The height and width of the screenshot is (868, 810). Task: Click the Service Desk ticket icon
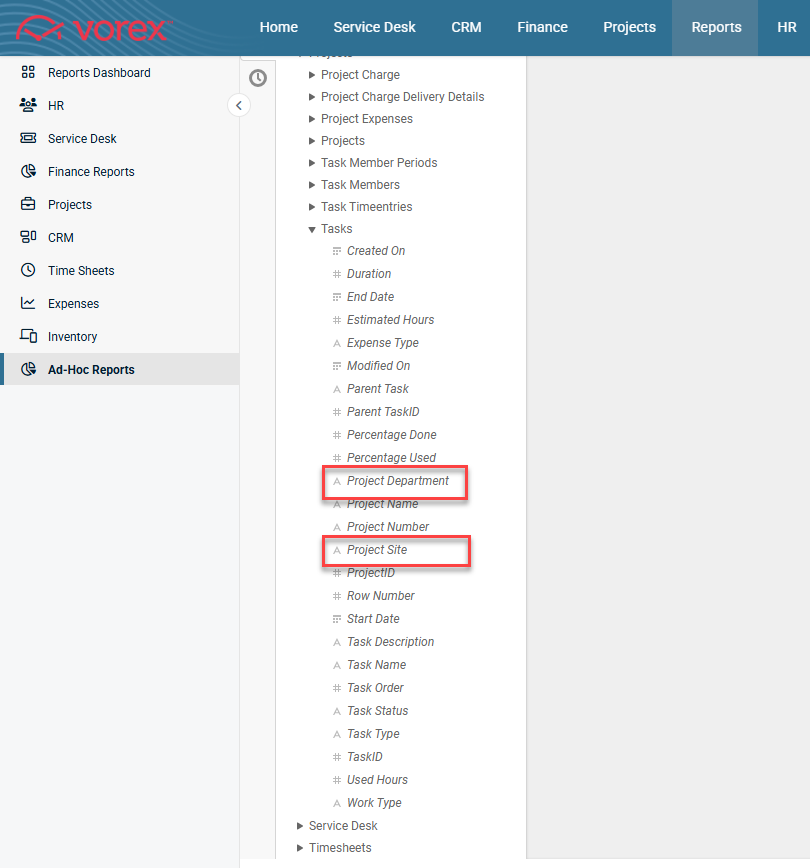click(x=28, y=139)
